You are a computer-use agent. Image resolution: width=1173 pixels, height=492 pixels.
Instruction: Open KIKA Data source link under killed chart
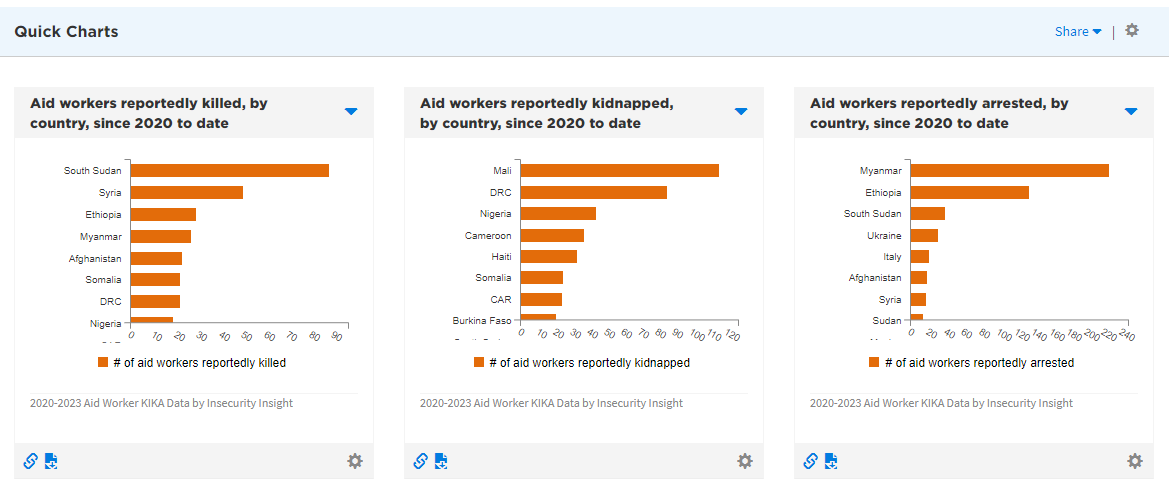(x=162, y=403)
